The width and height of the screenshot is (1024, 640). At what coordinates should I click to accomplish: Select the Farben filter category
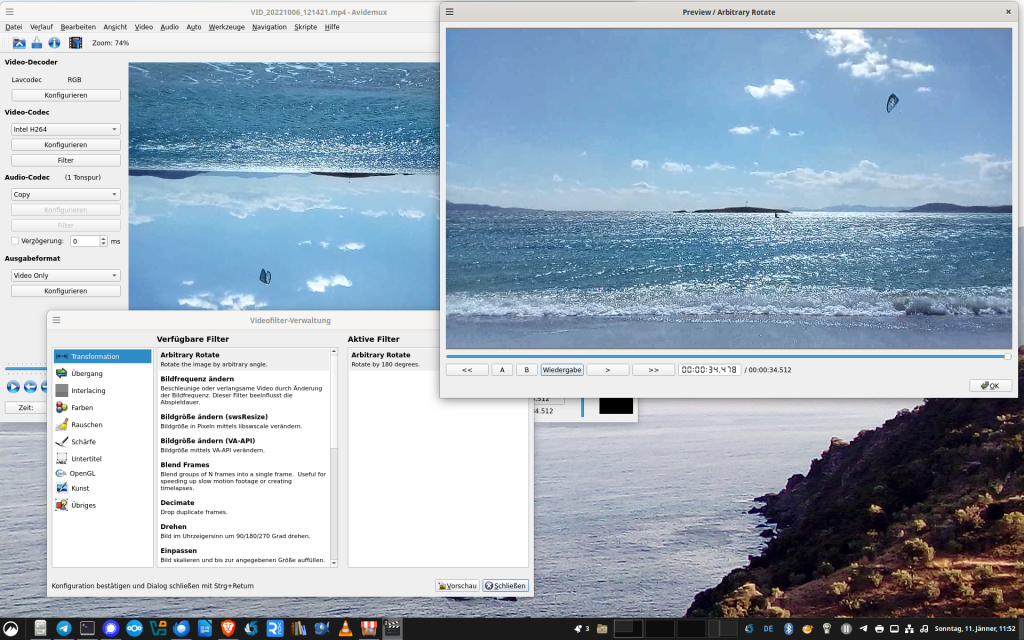(82, 408)
